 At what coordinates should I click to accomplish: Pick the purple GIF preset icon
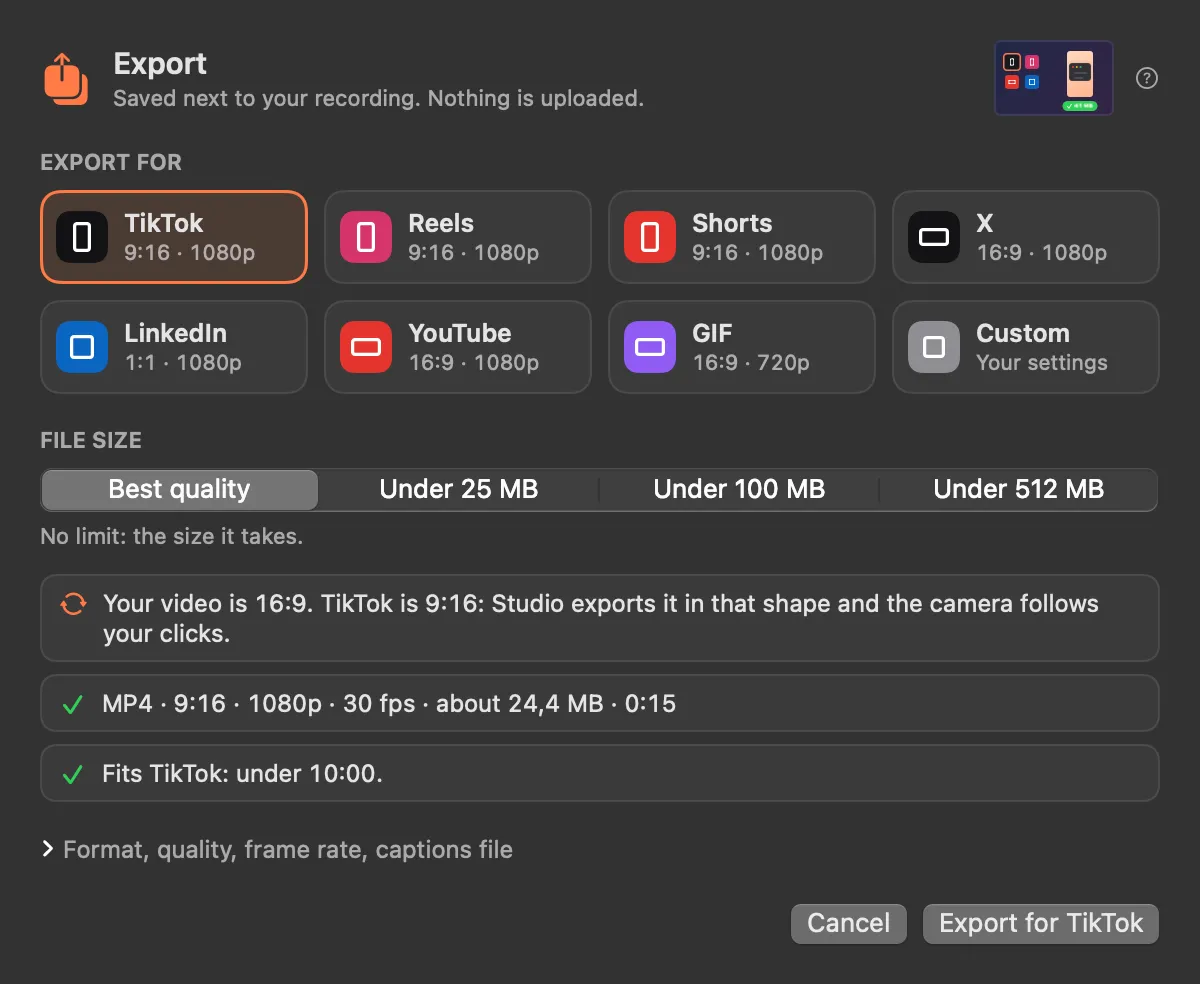pos(650,347)
